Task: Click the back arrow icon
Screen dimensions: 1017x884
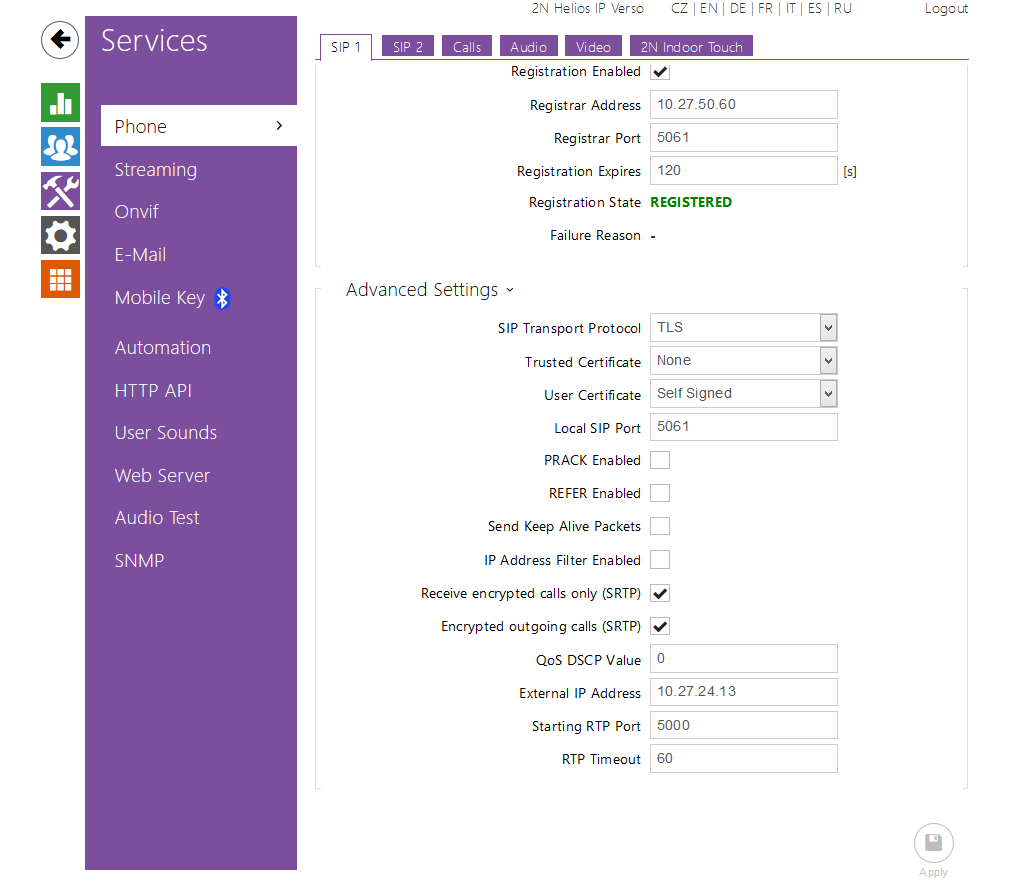Action: (60, 40)
